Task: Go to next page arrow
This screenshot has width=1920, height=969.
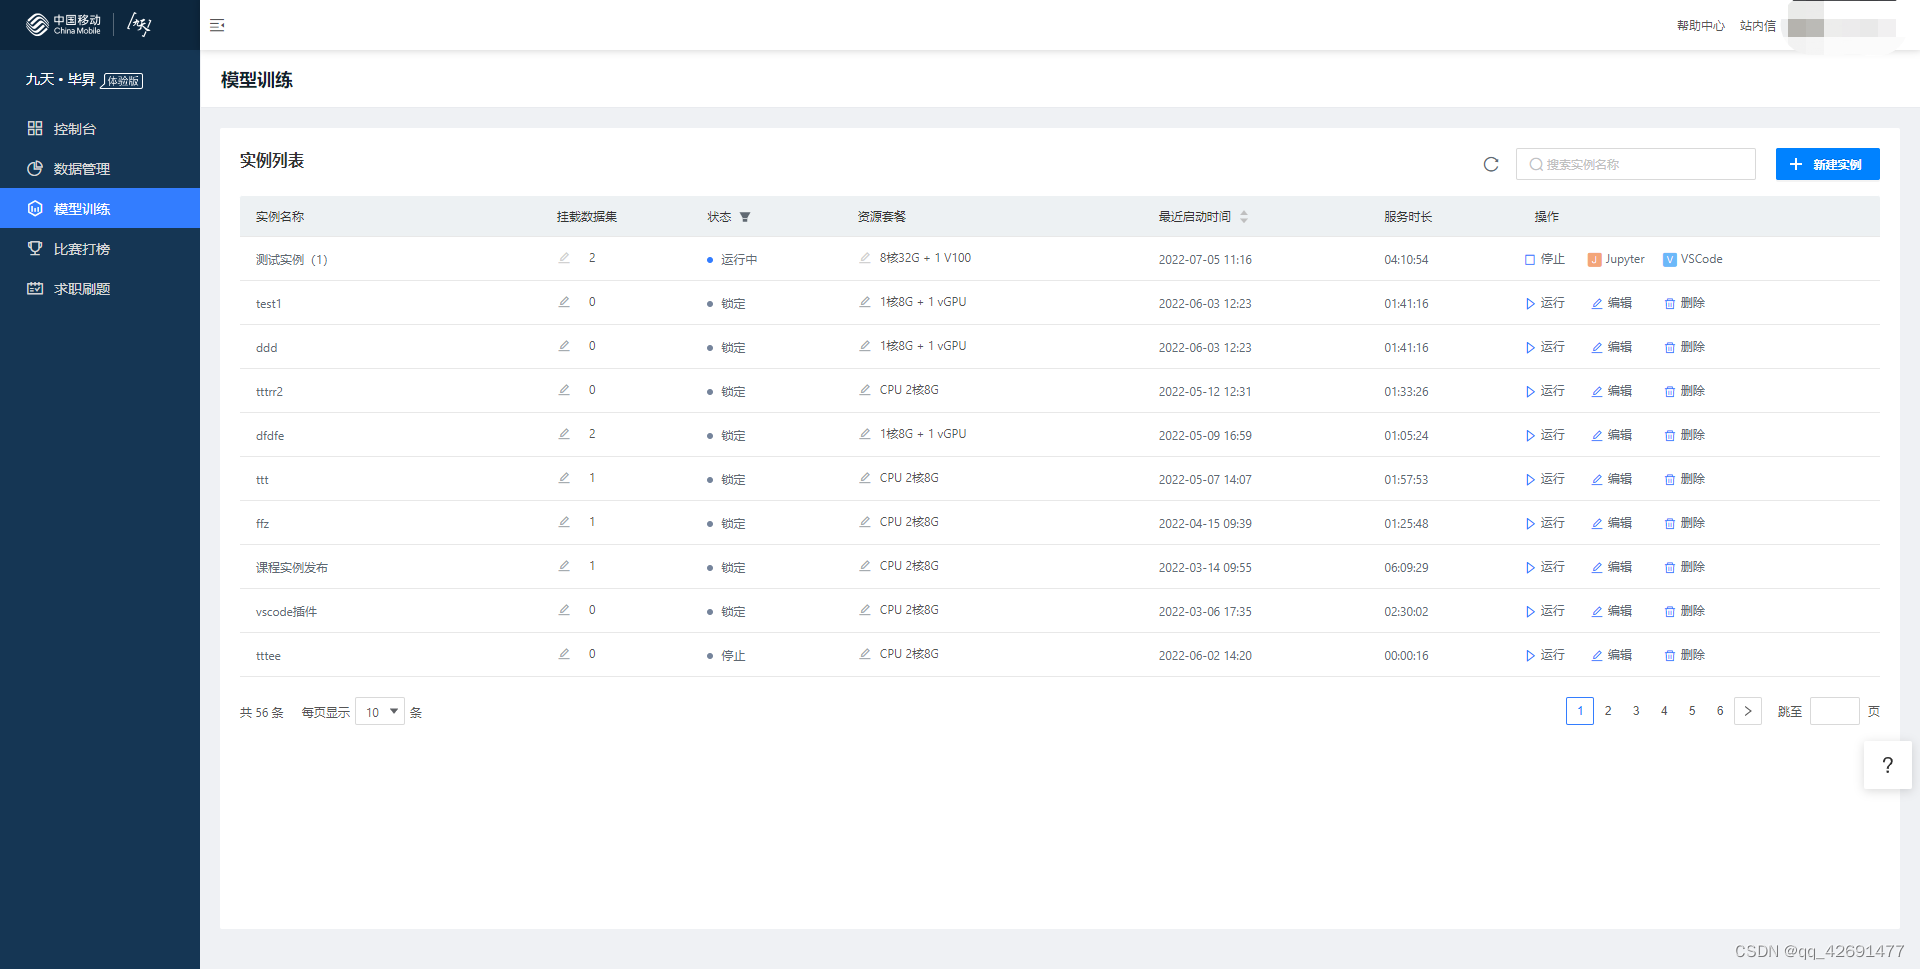Action: pyautogui.click(x=1747, y=711)
